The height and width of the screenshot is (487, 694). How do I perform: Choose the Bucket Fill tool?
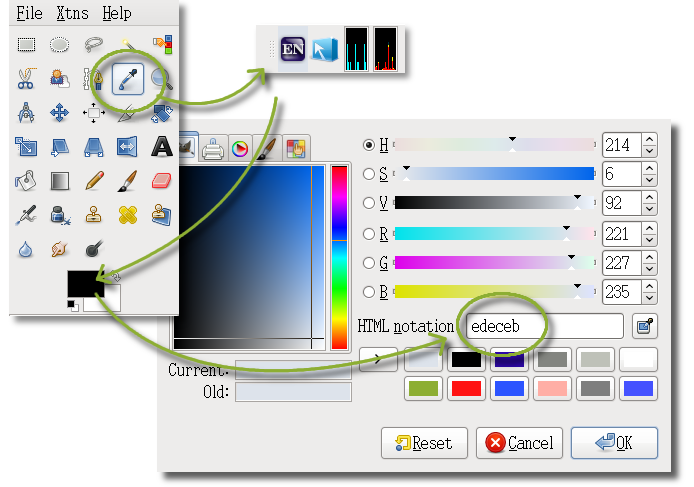[x=26, y=181]
